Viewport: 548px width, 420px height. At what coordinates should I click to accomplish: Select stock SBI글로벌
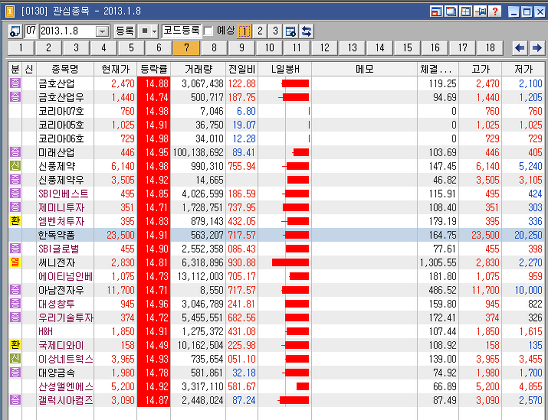tap(59, 249)
